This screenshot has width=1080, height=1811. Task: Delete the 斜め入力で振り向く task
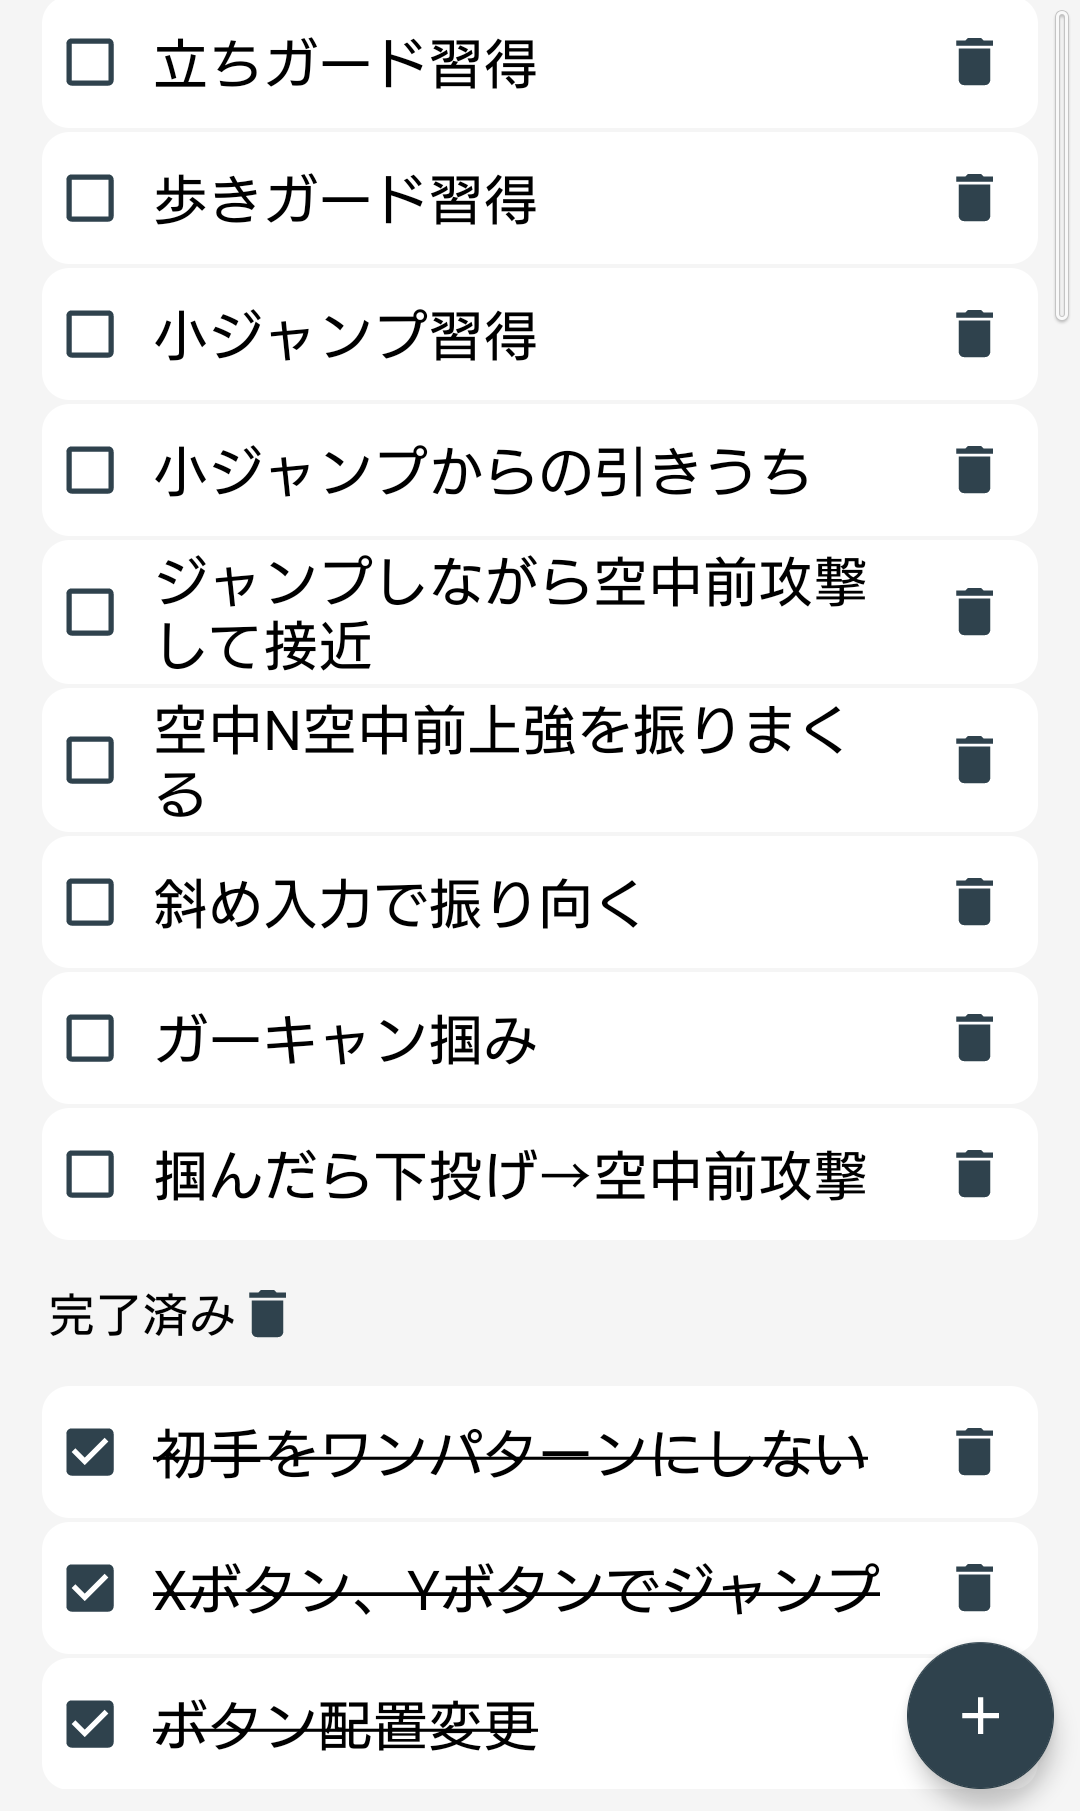point(974,902)
